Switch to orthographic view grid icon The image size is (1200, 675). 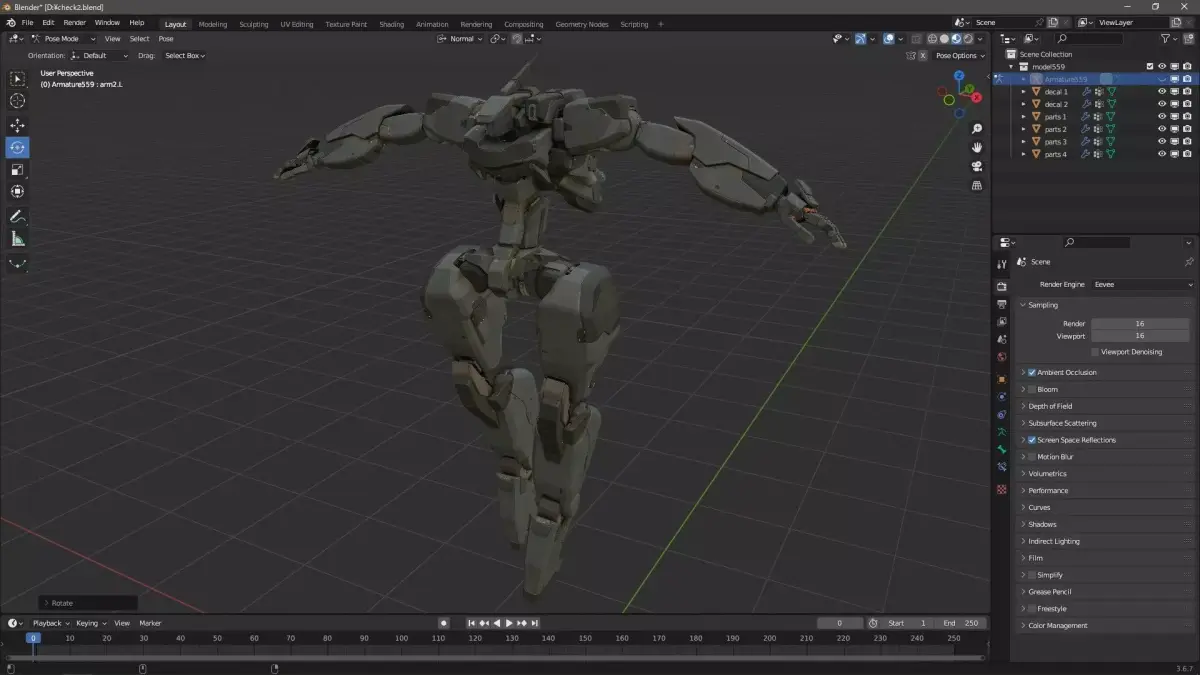pos(977,185)
